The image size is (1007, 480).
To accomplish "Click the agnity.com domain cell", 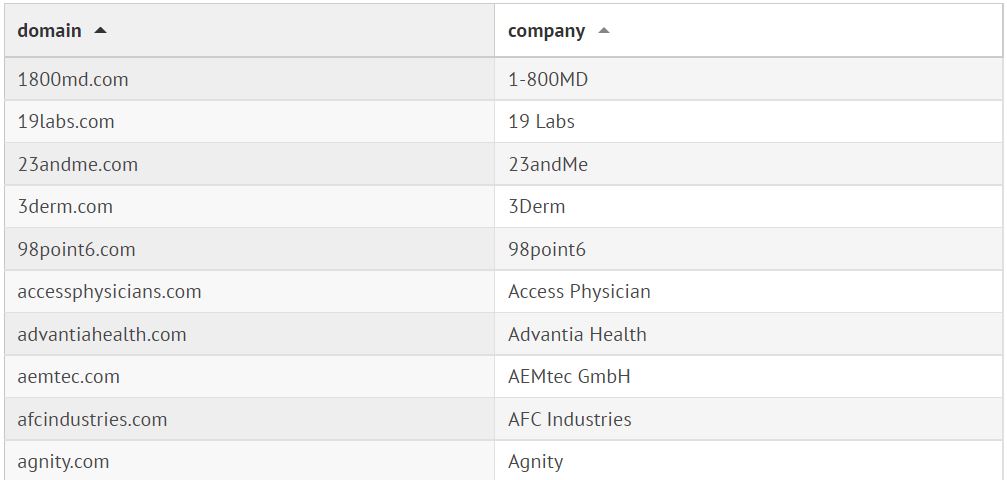I will click(x=63, y=462).
